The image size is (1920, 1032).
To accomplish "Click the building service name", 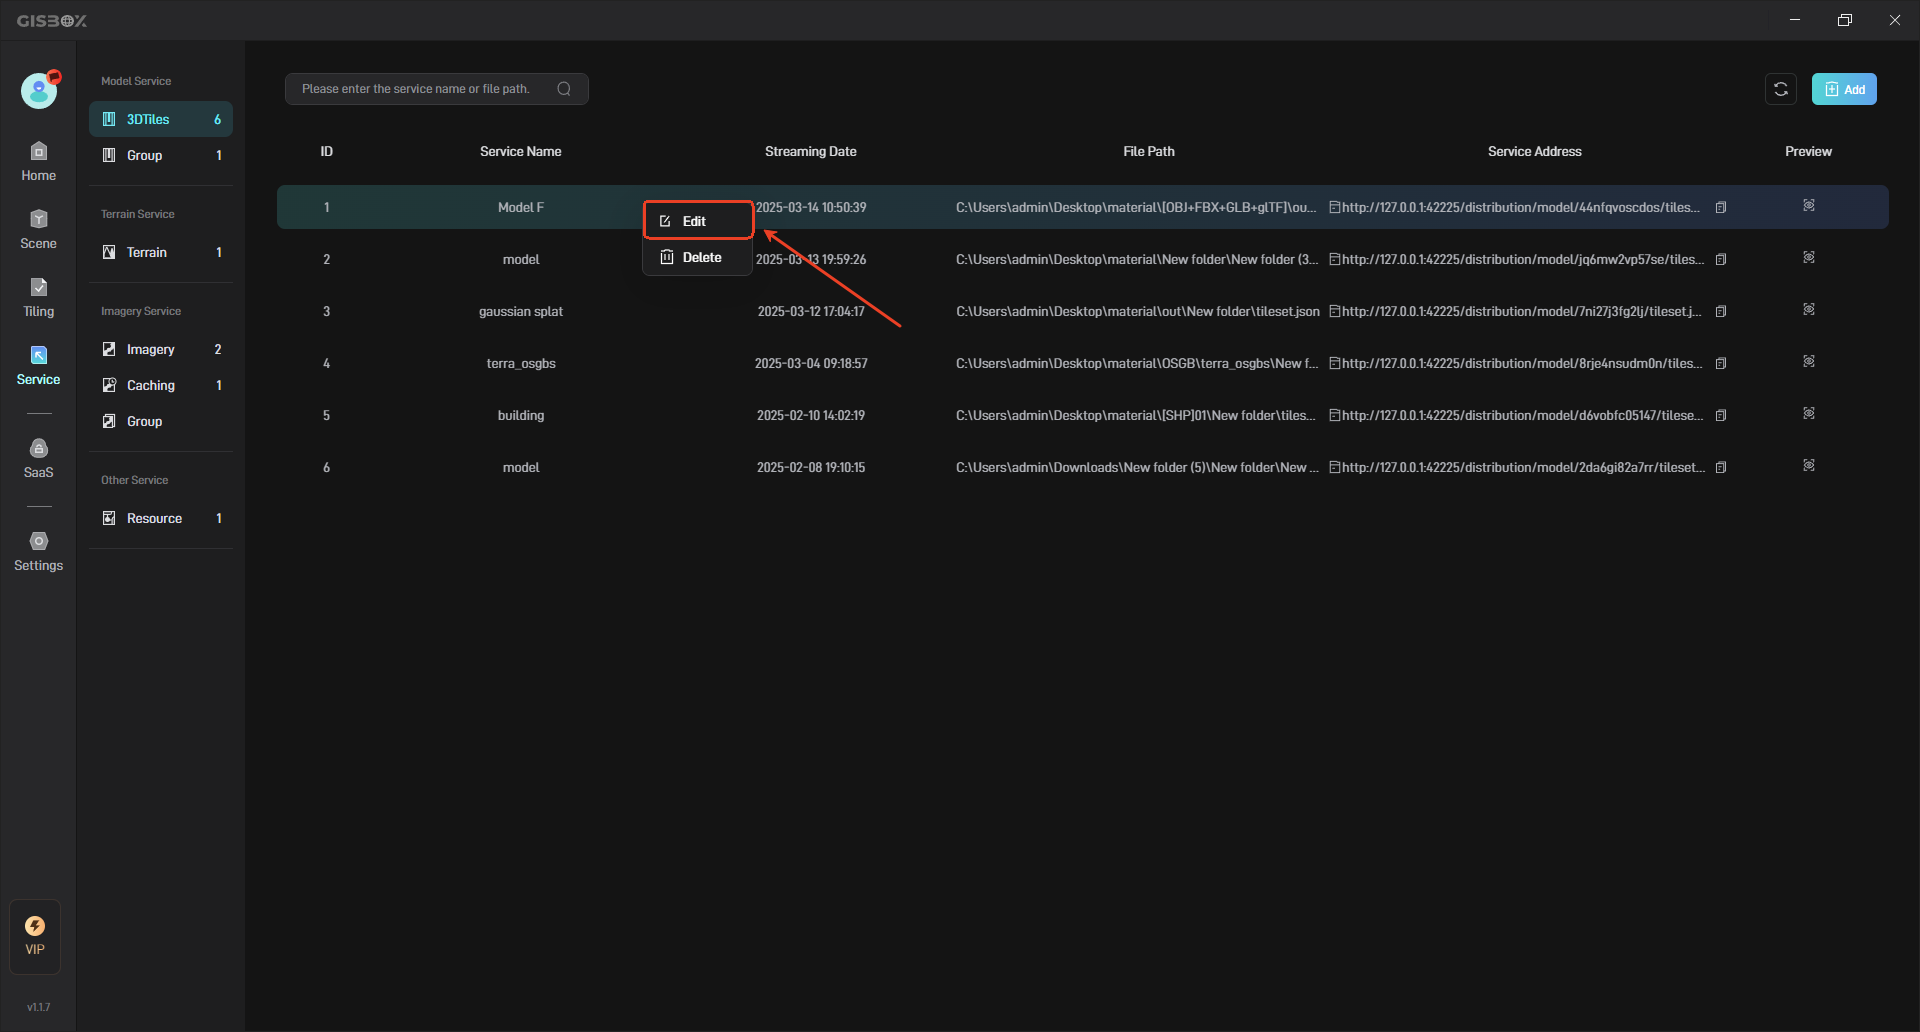I will (x=521, y=415).
